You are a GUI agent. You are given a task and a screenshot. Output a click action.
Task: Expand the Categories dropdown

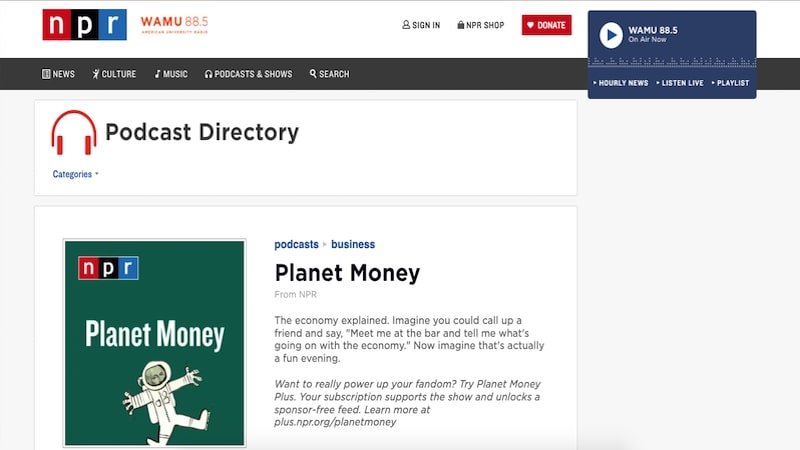click(76, 174)
